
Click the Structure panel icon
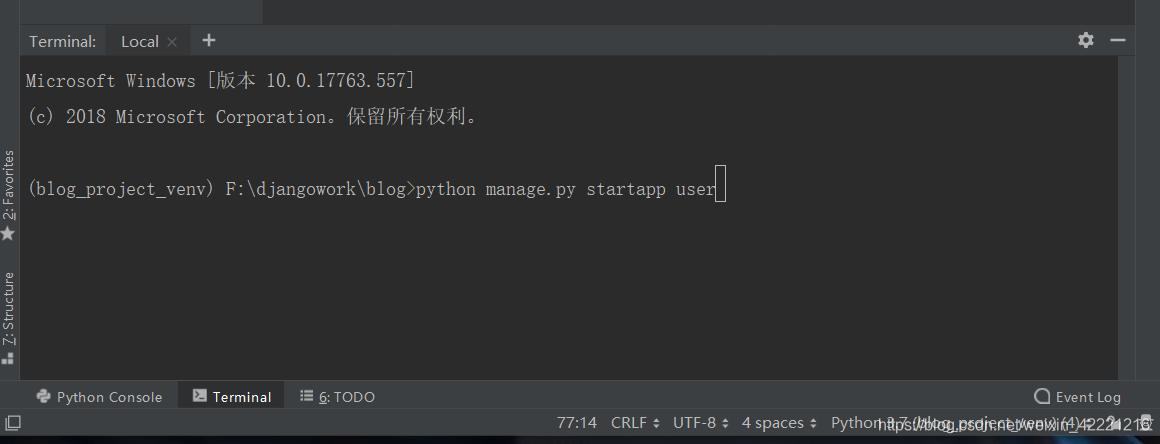(x=8, y=359)
